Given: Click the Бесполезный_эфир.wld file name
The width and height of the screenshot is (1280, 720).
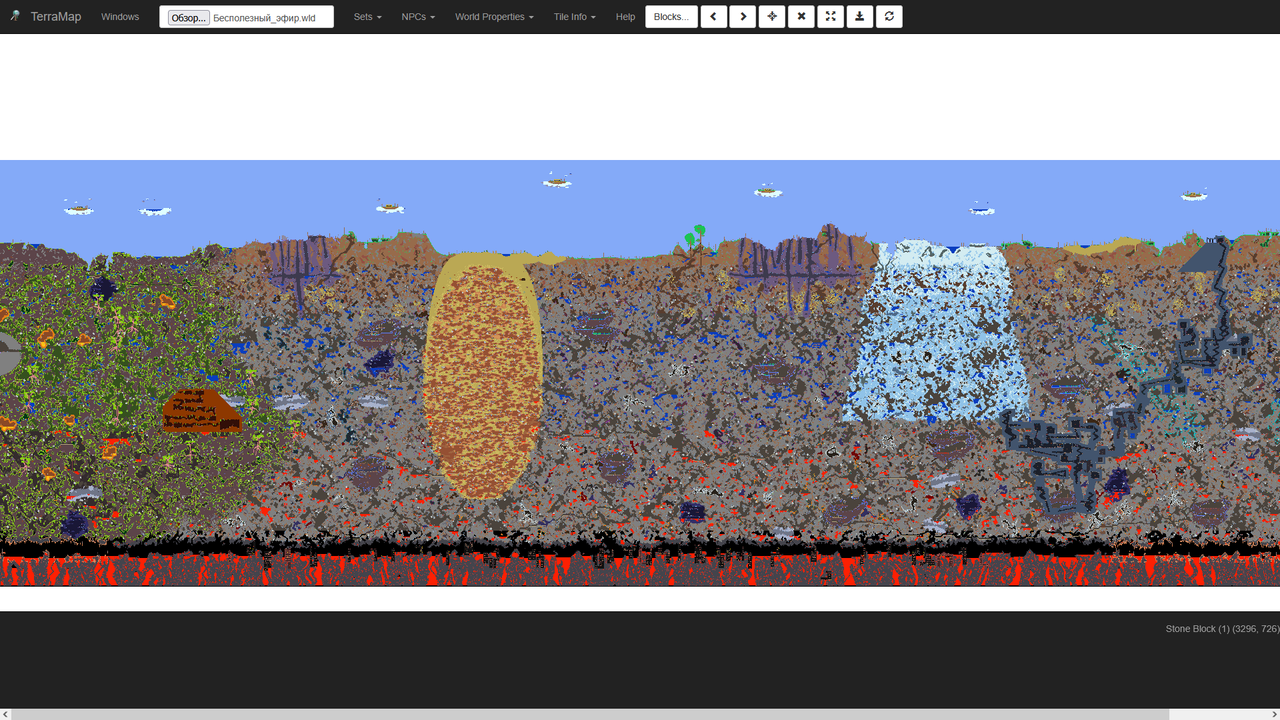Looking at the screenshot, I should point(264,18).
